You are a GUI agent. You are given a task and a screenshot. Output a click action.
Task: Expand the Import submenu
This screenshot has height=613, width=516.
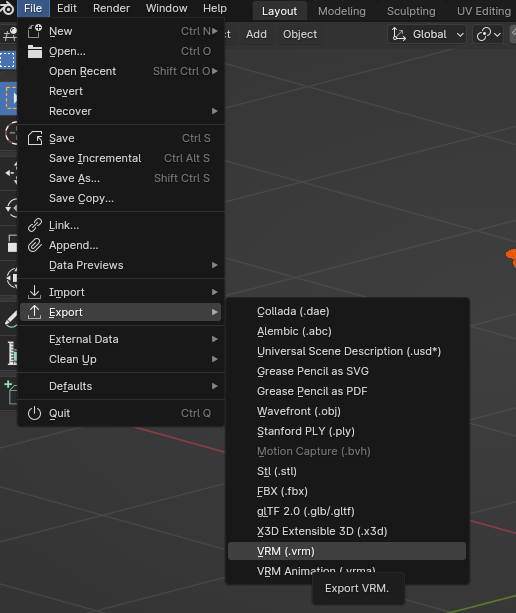tap(121, 292)
